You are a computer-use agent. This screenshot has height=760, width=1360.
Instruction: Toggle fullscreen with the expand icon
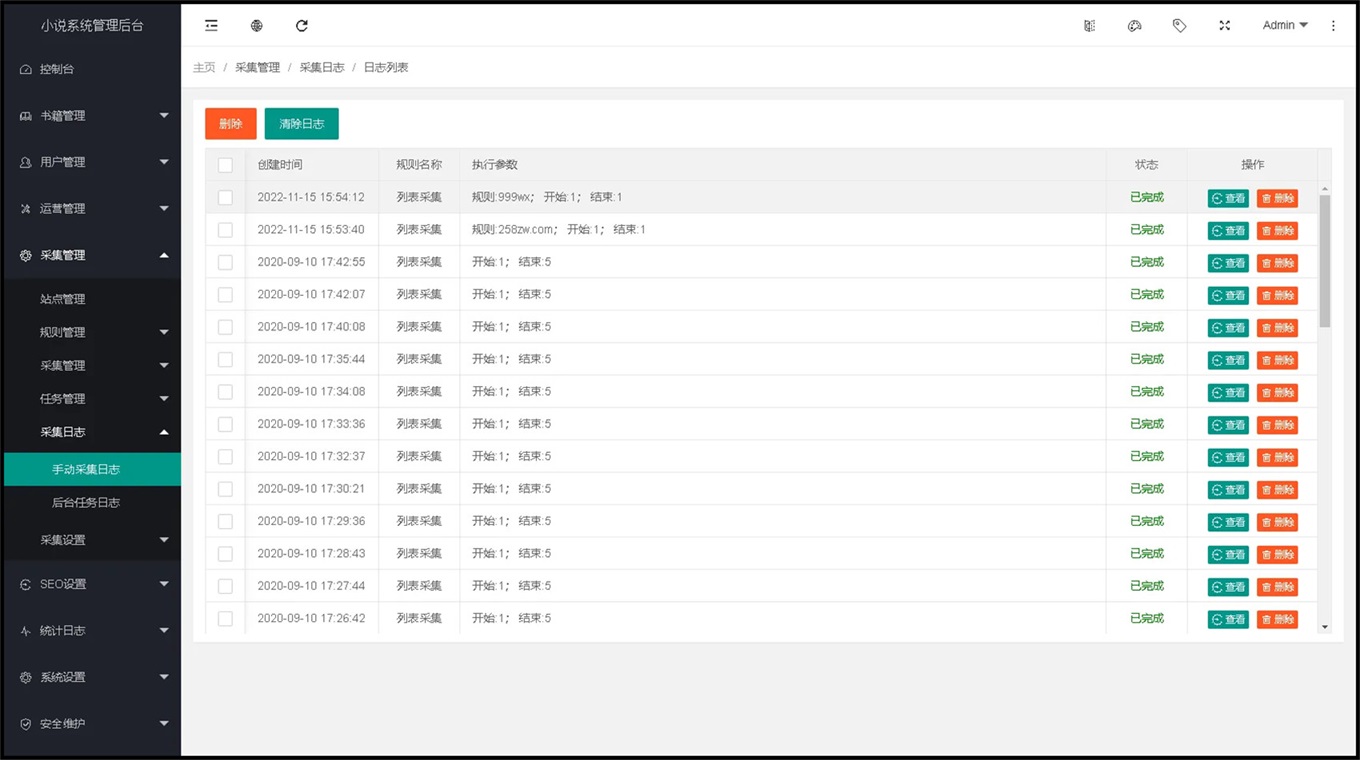1224,26
